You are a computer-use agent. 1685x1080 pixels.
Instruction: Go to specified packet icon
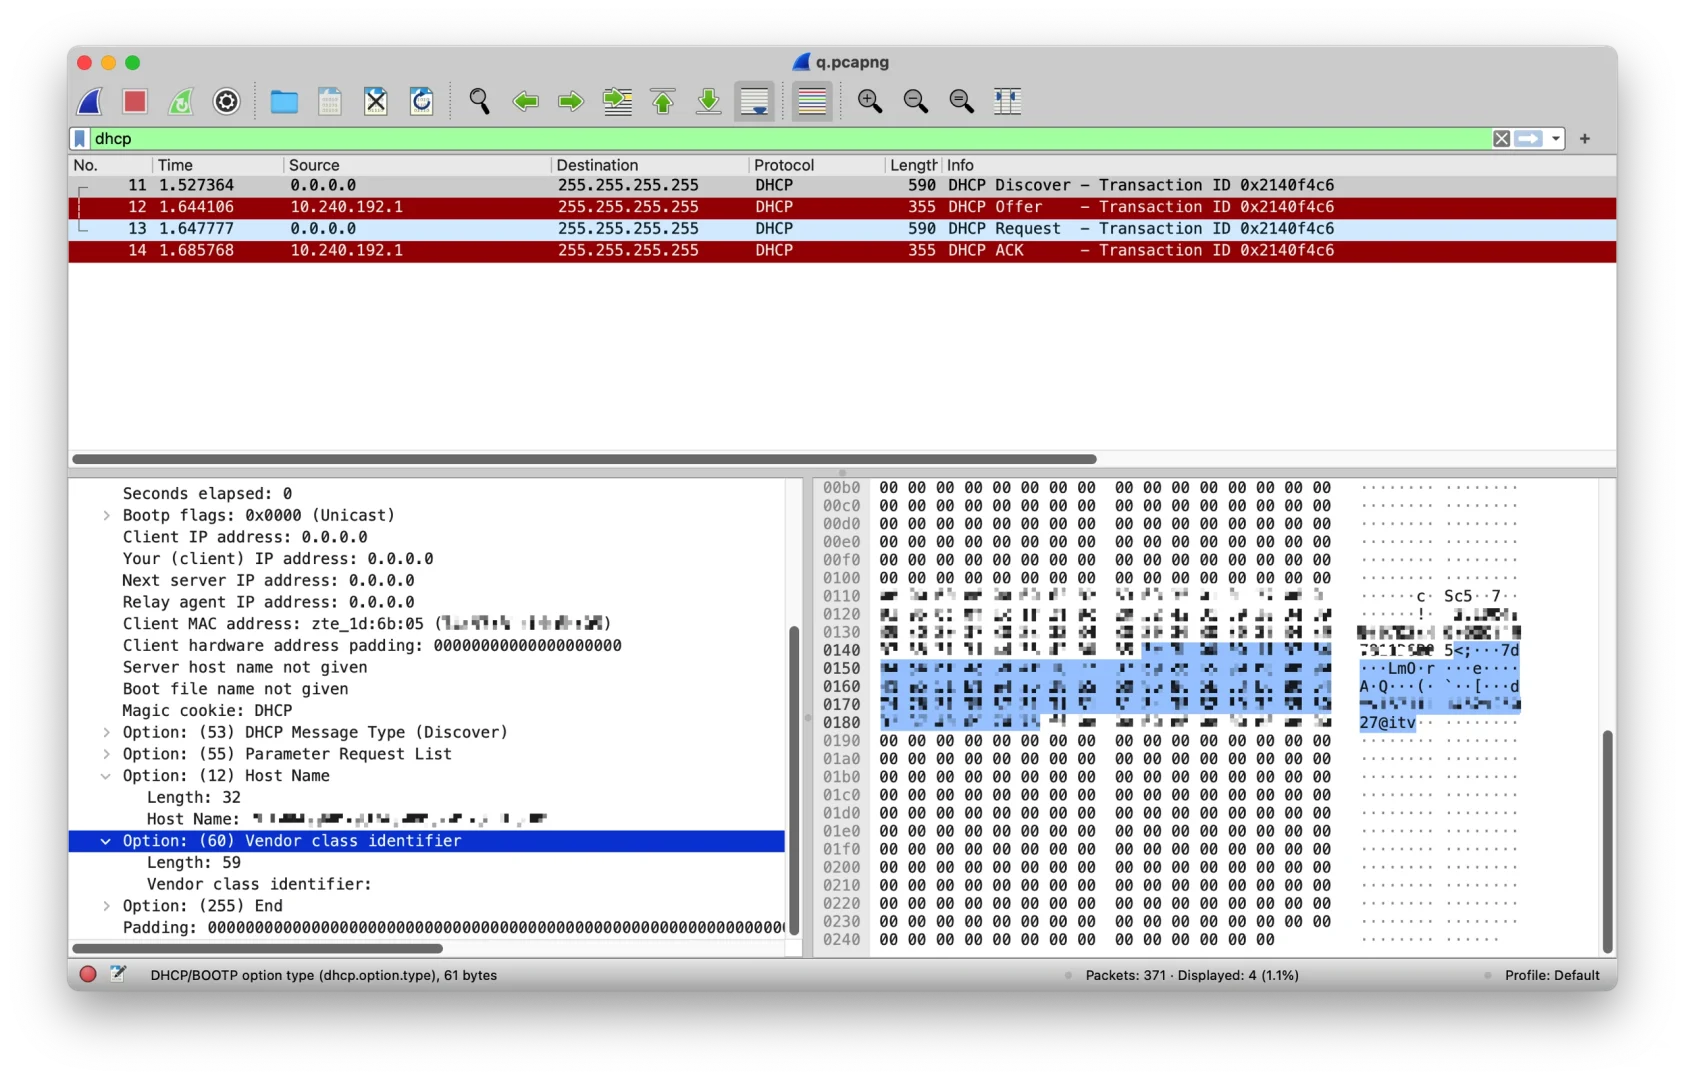(617, 101)
